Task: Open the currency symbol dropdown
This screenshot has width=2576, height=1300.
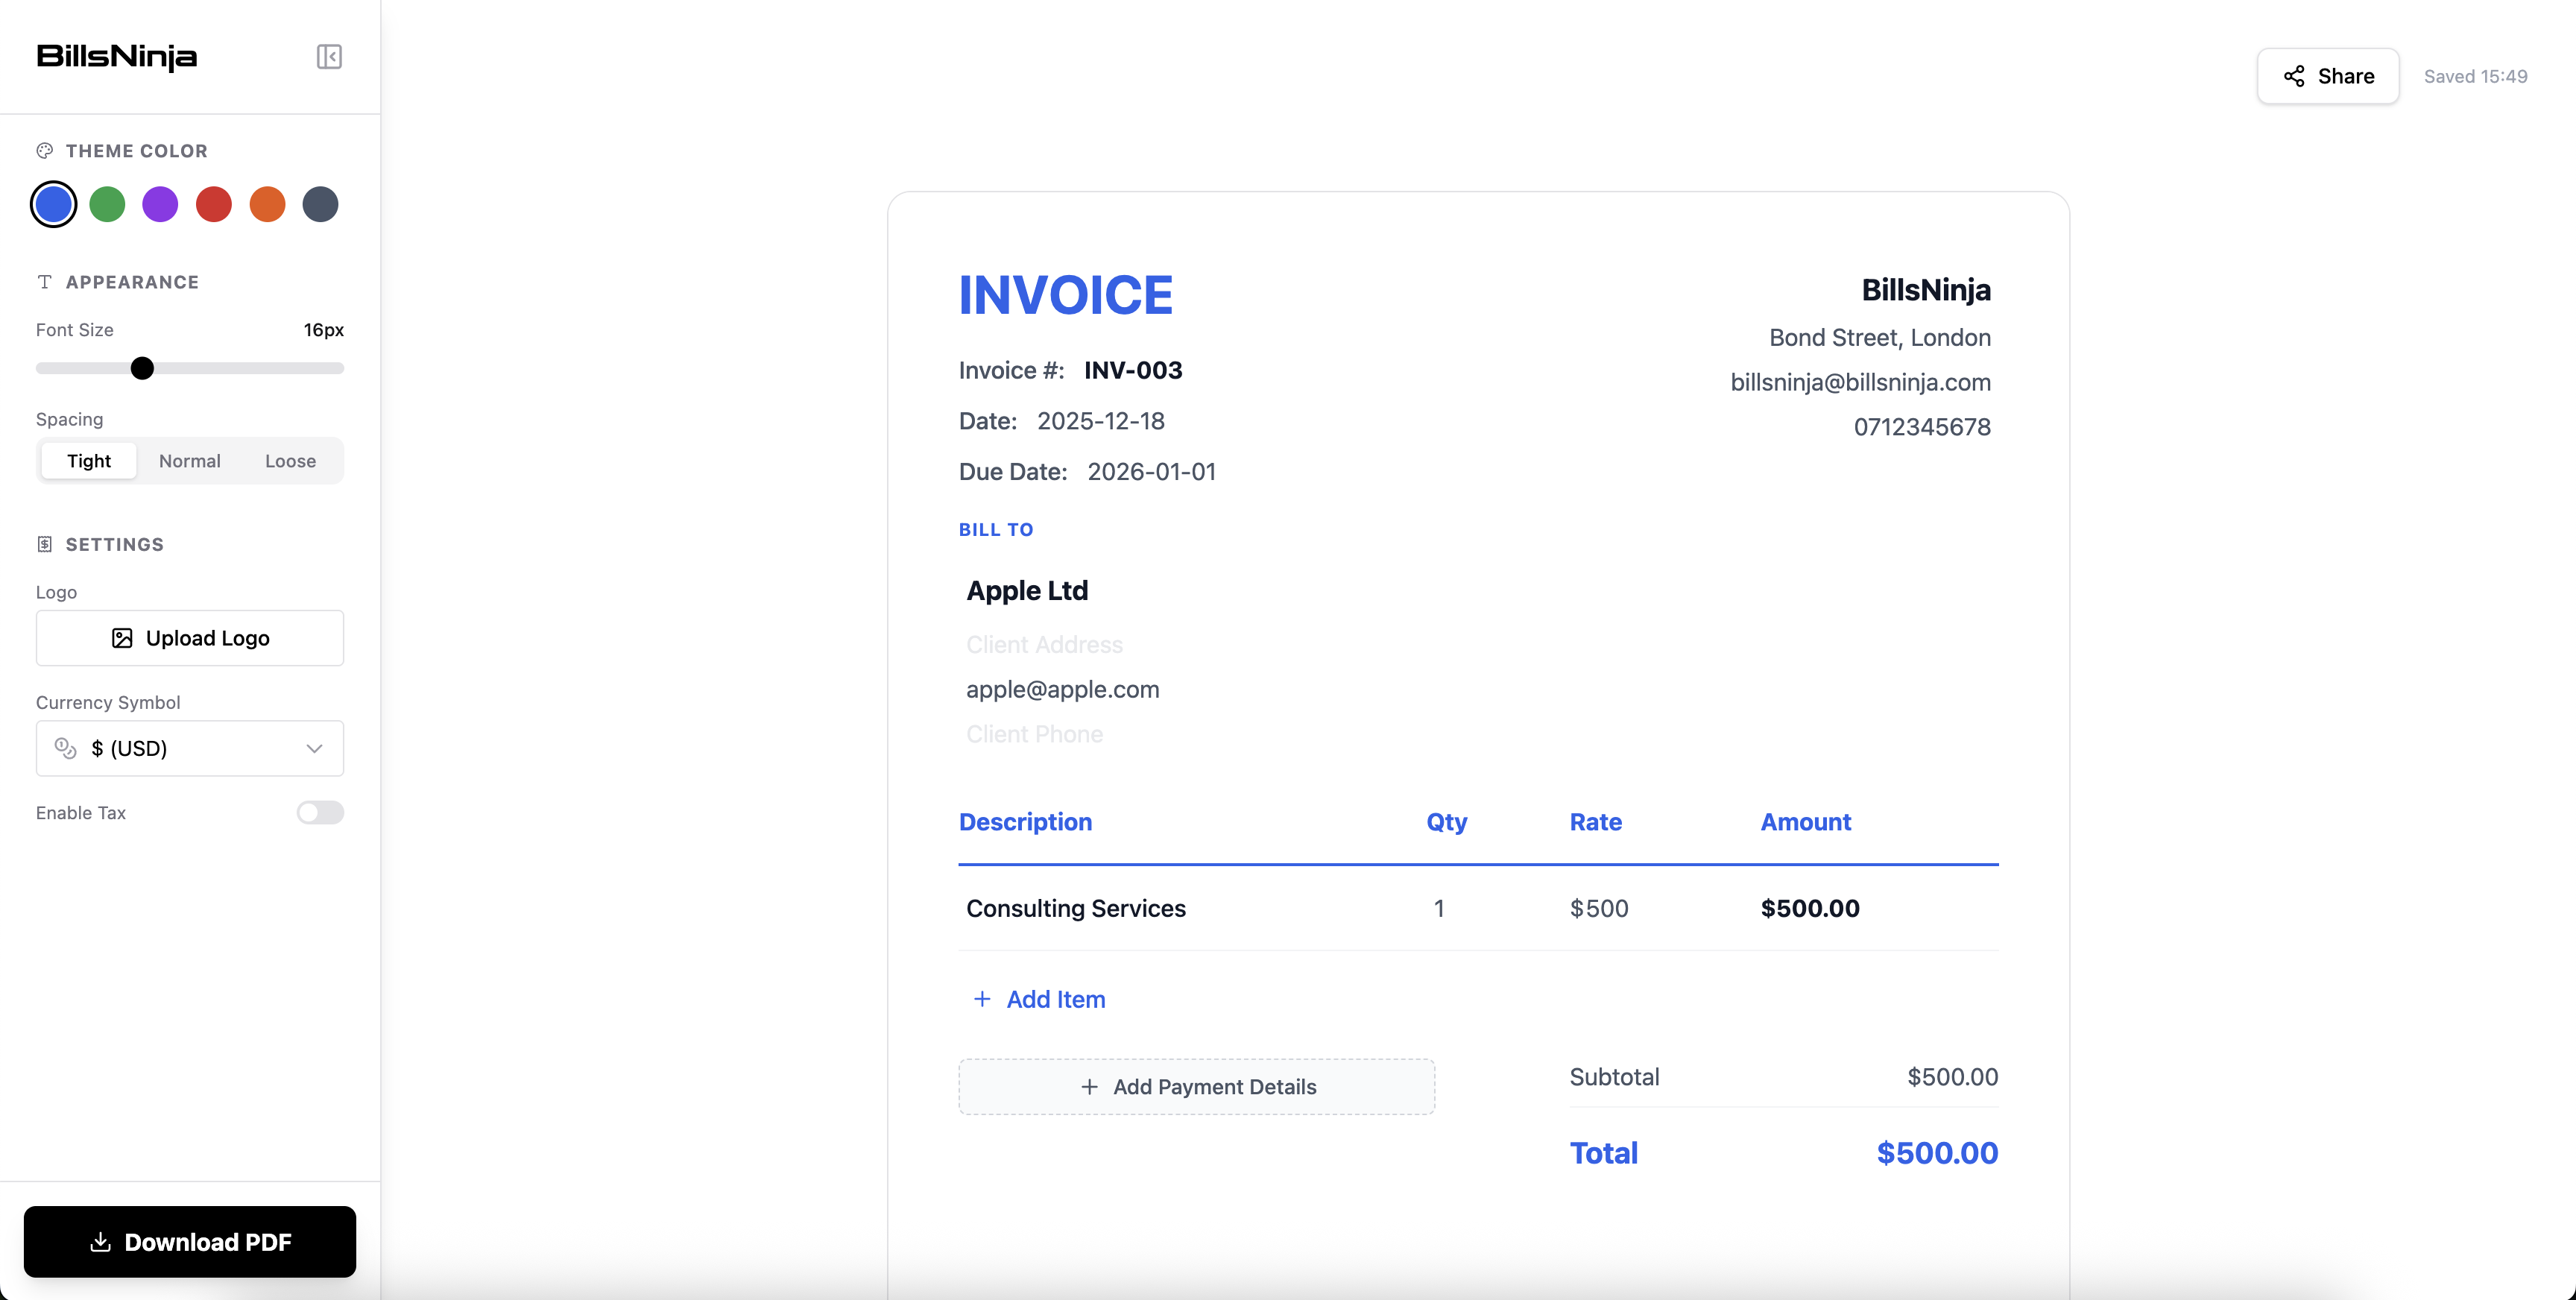Action: pos(189,748)
